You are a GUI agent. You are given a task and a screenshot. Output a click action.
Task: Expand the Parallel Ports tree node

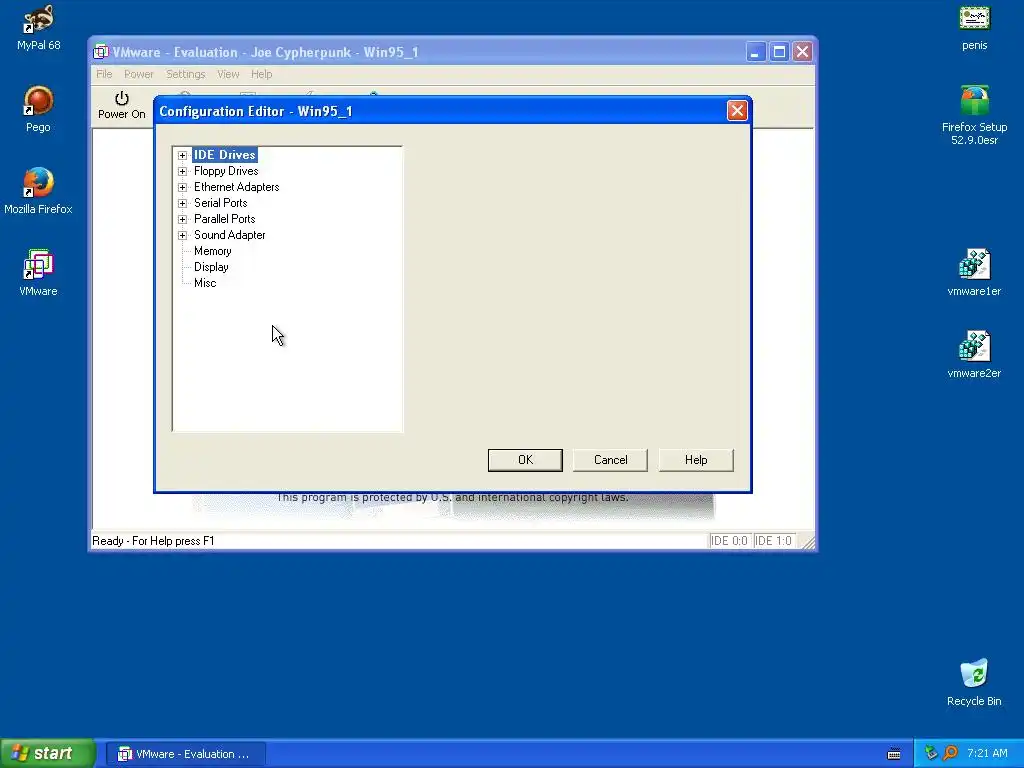click(x=182, y=219)
